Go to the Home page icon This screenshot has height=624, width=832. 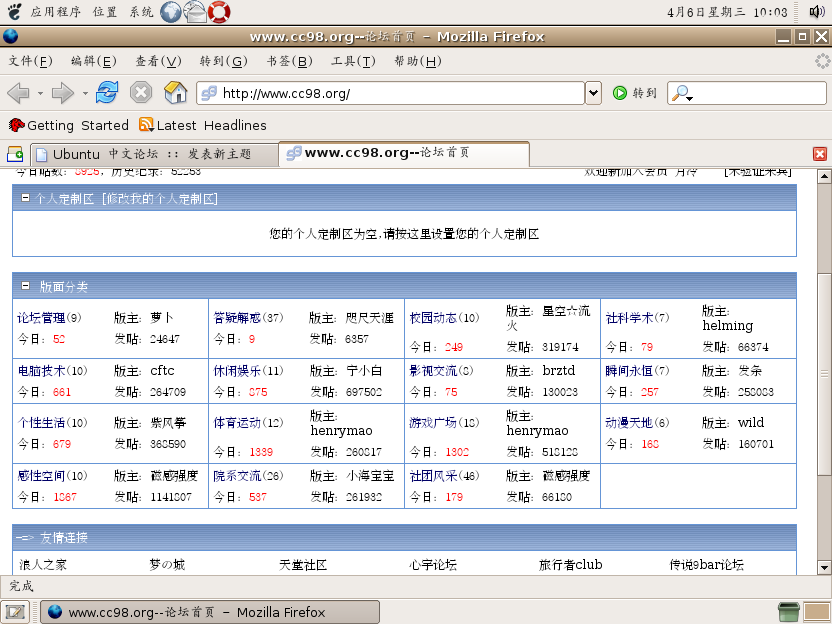tap(176, 92)
